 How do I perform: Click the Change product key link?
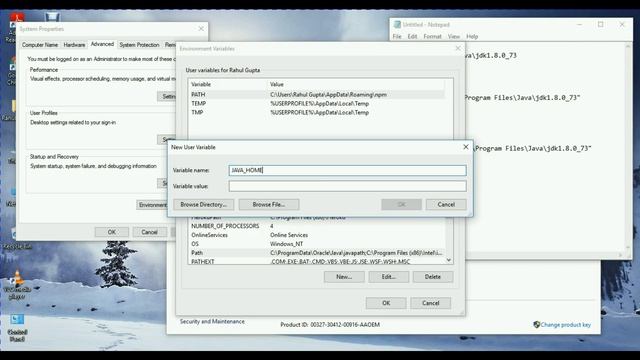point(566,325)
